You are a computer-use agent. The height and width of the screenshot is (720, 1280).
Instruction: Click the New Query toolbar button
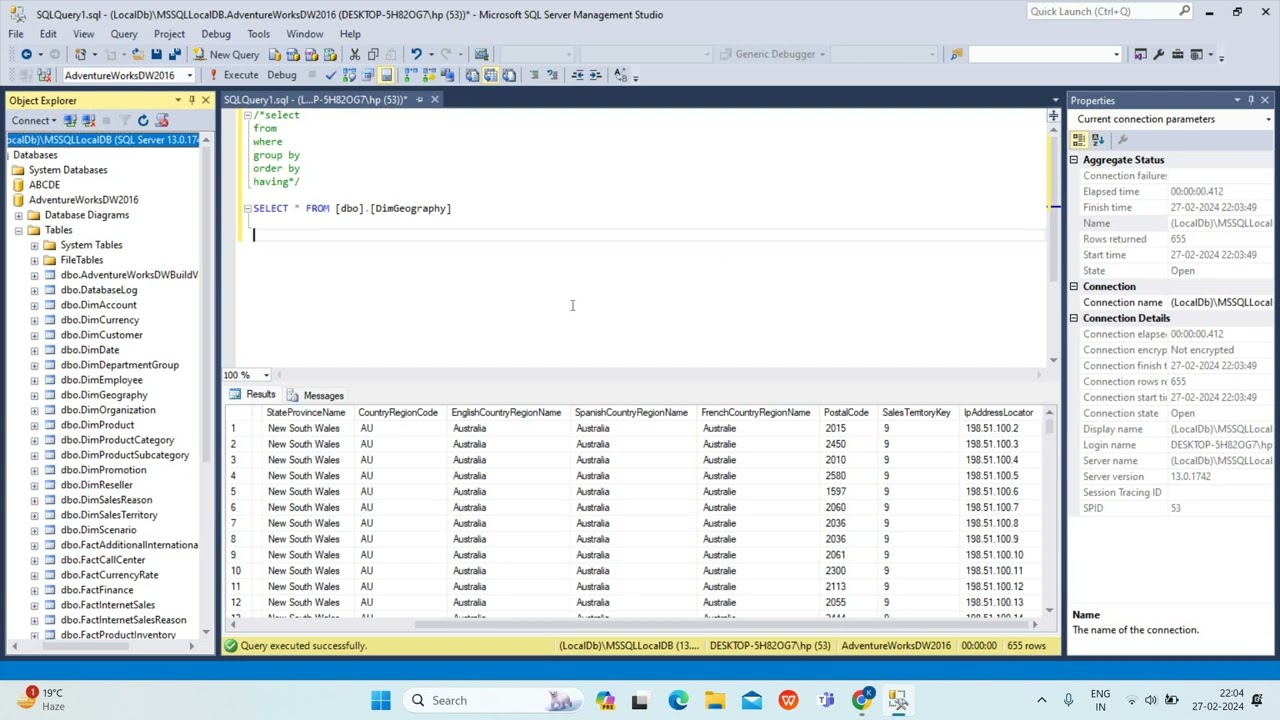click(x=226, y=54)
